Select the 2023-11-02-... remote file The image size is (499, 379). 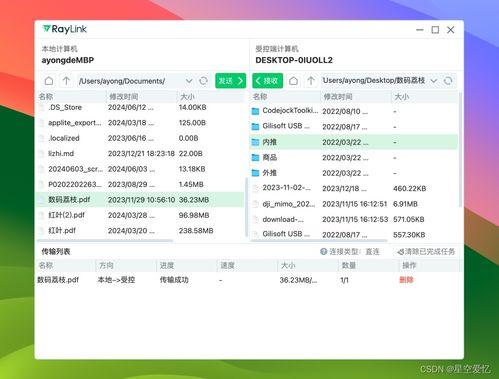point(354,188)
